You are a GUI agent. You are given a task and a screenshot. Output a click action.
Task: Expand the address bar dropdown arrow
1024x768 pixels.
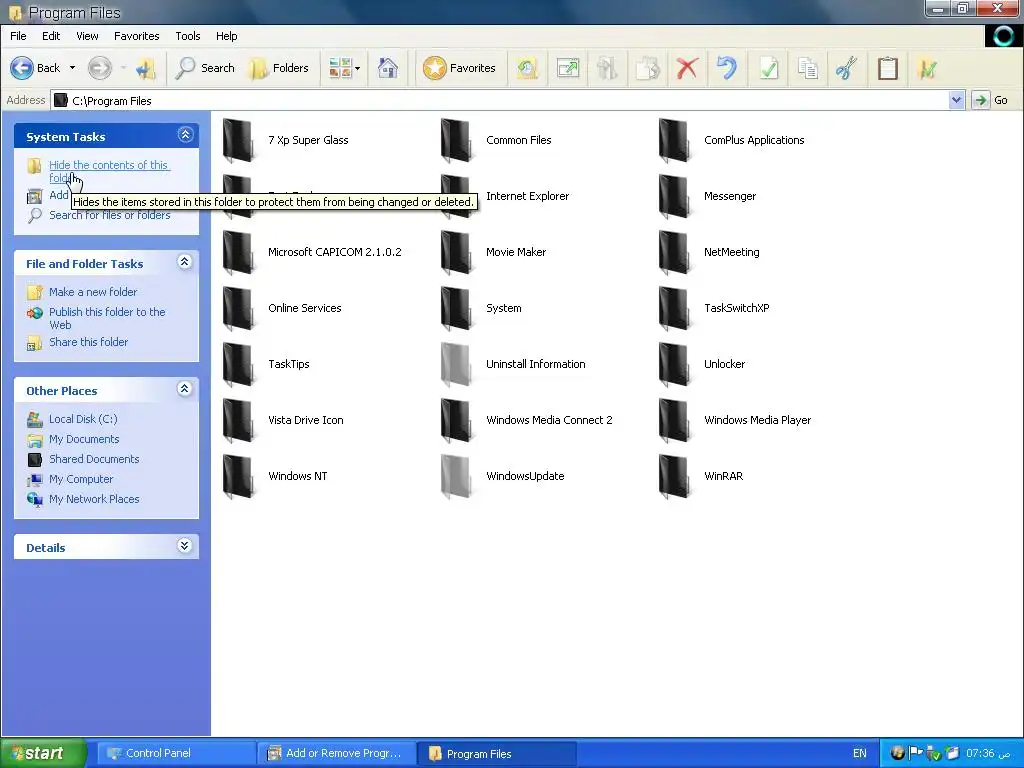tap(957, 101)
